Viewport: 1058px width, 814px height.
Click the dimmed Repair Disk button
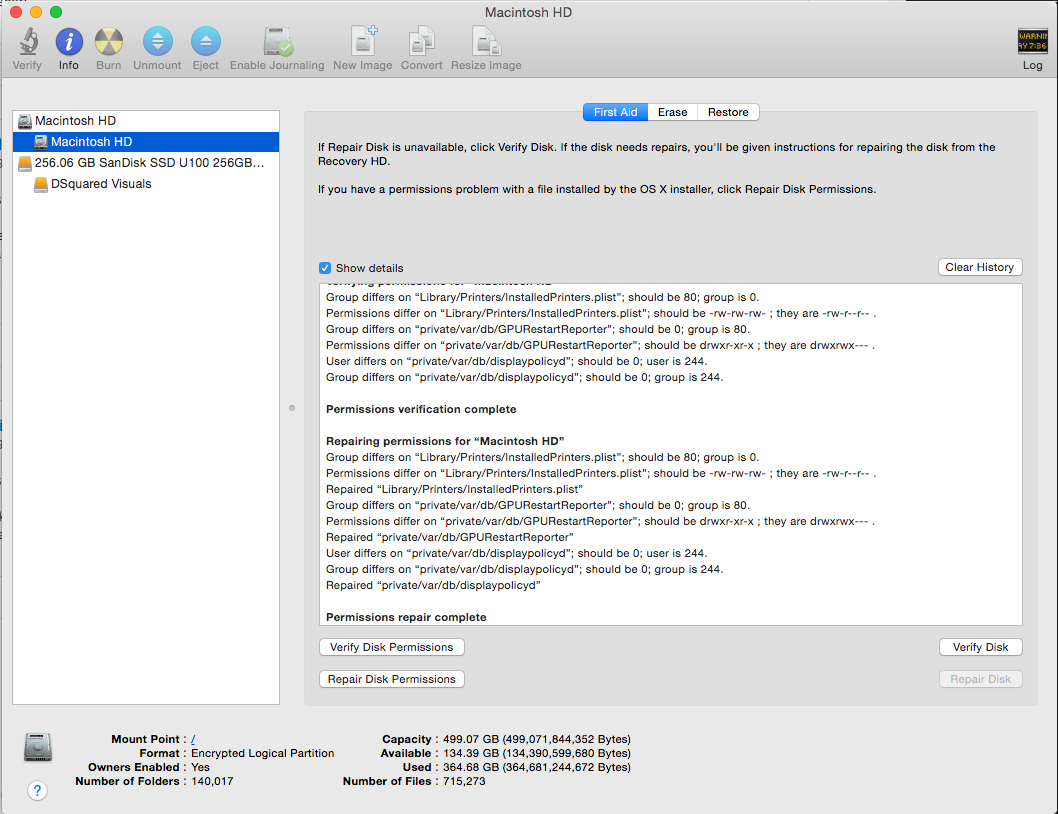click(980, 679)
